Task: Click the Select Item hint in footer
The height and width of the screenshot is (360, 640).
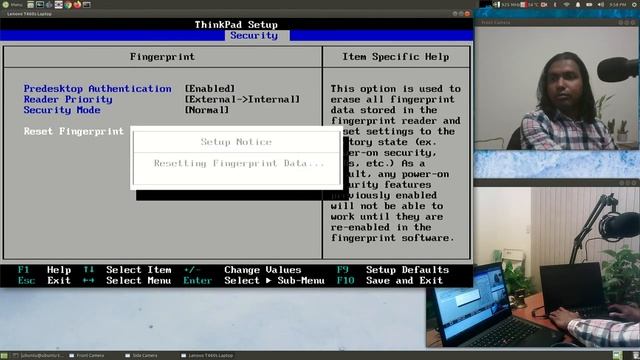Action: coord(127,270)
